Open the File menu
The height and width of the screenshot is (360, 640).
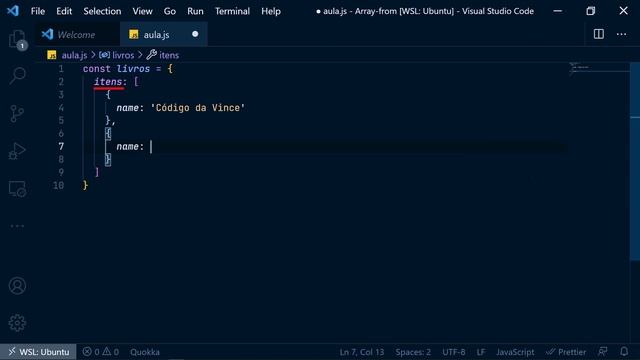(38, 11)
